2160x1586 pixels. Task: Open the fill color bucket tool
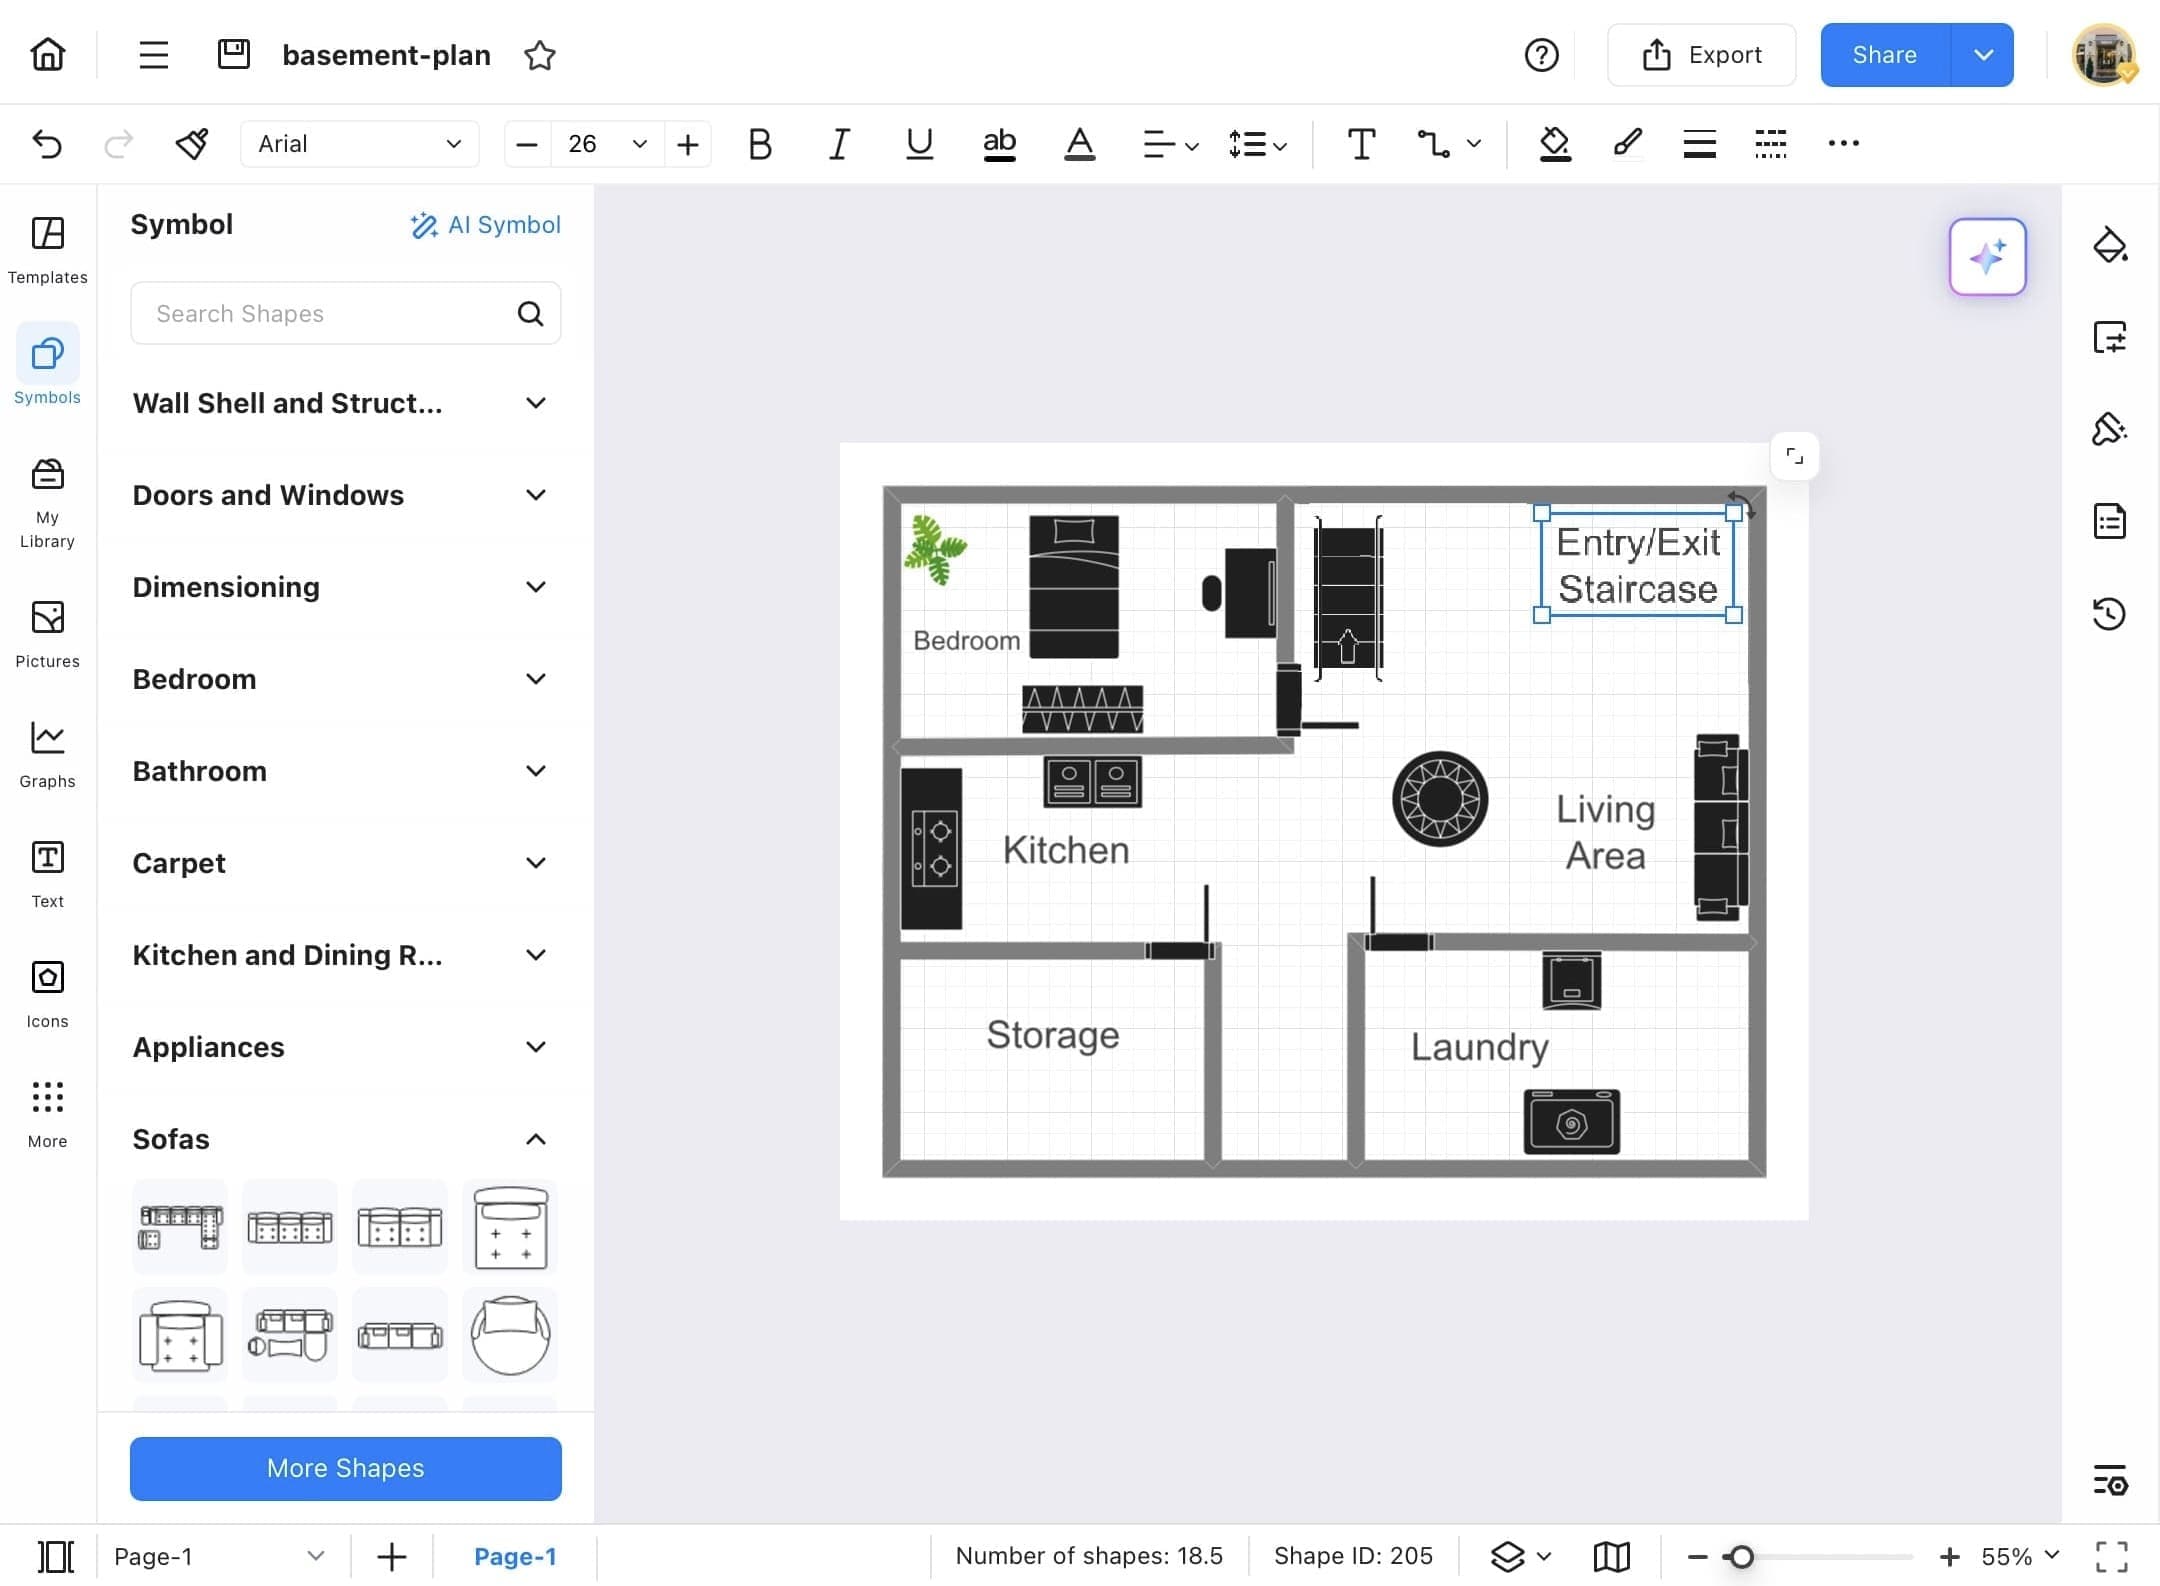[x=1554, y=144]
